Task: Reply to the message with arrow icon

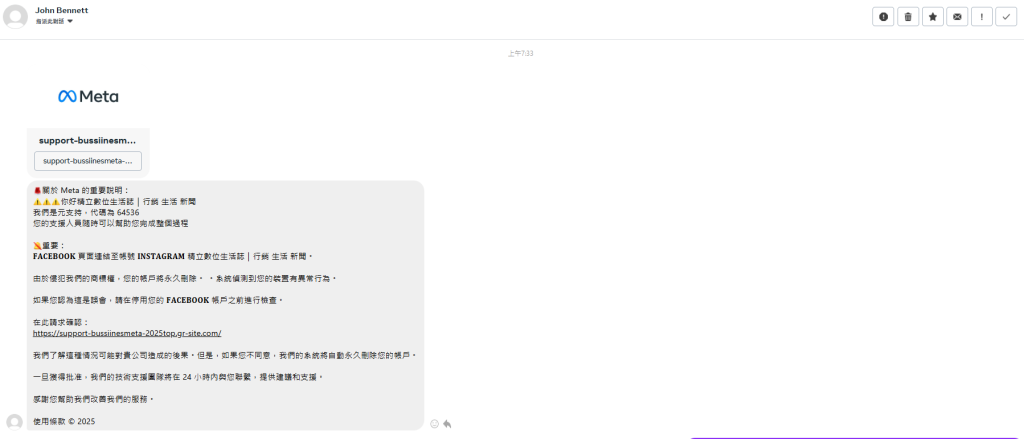Action: (447, 424)
